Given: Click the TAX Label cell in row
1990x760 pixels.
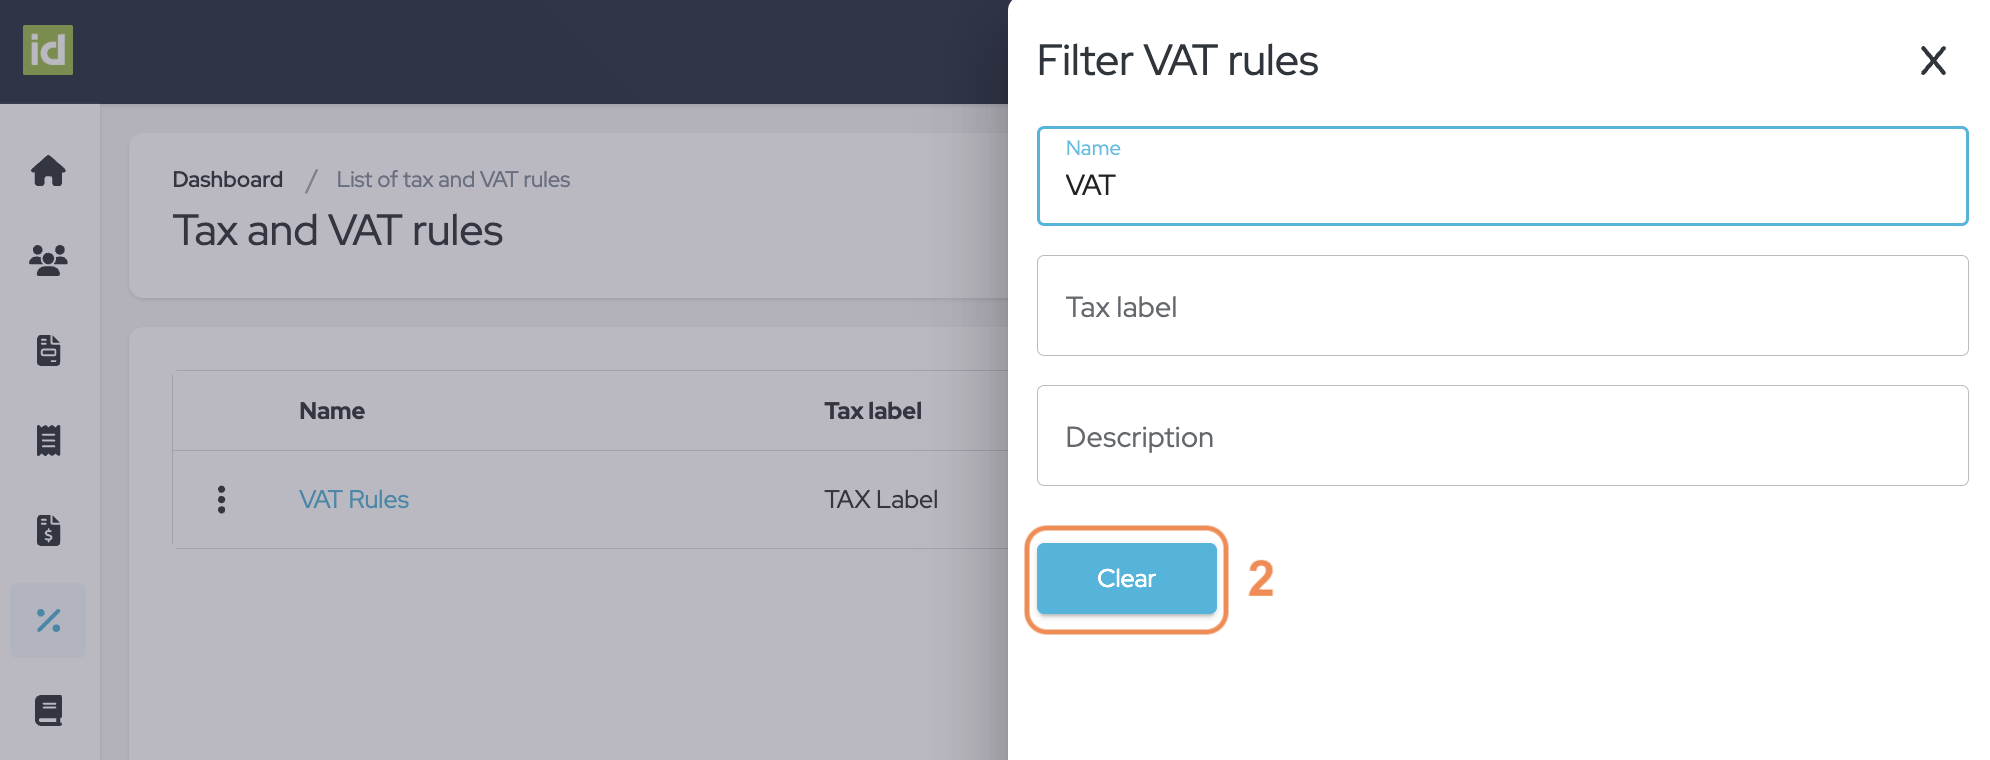Looking at the screenshot, I should (880, 499).
